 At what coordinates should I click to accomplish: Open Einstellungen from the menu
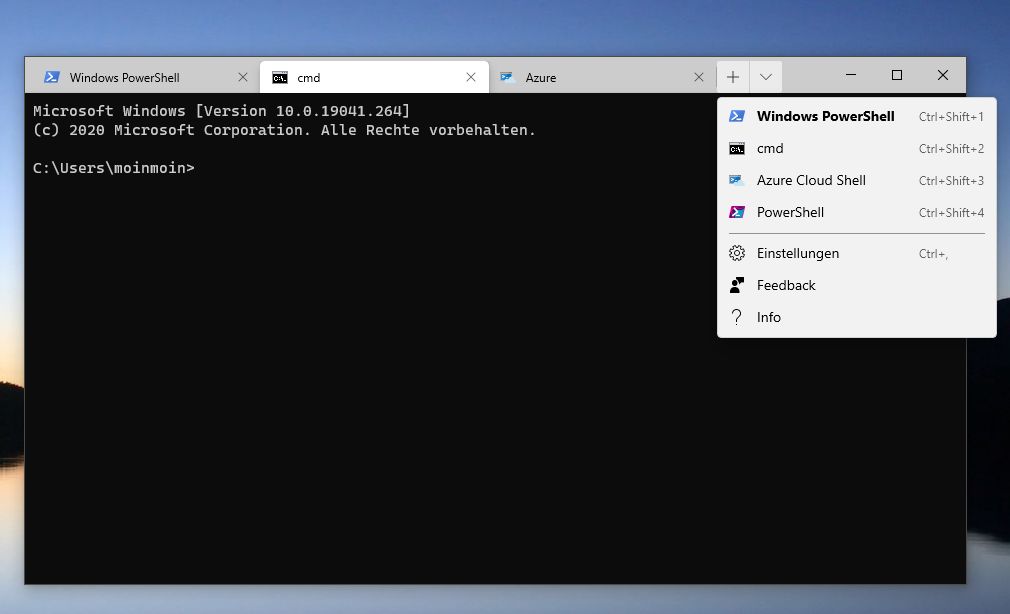coord(857,253)
